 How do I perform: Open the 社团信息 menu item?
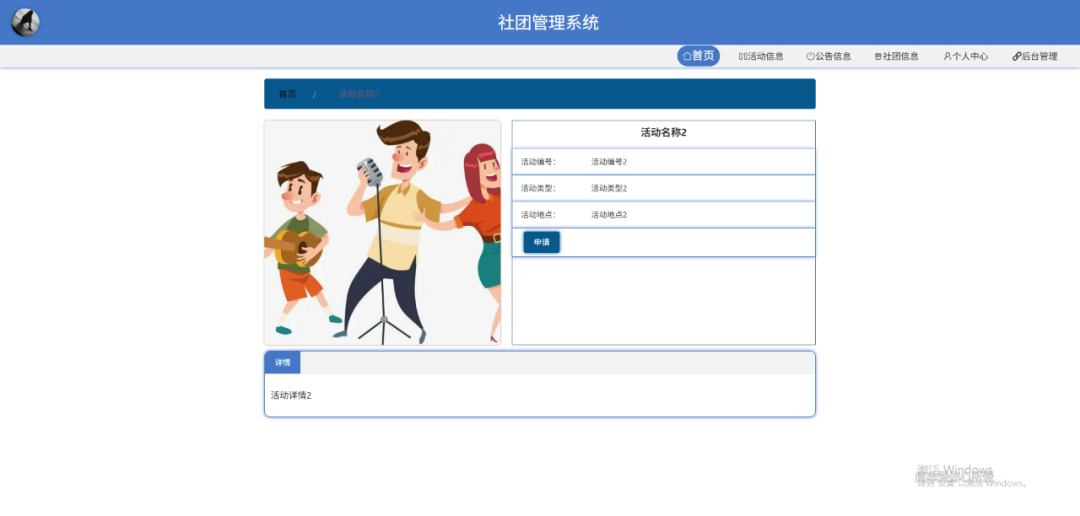click(x=896, y=56)
